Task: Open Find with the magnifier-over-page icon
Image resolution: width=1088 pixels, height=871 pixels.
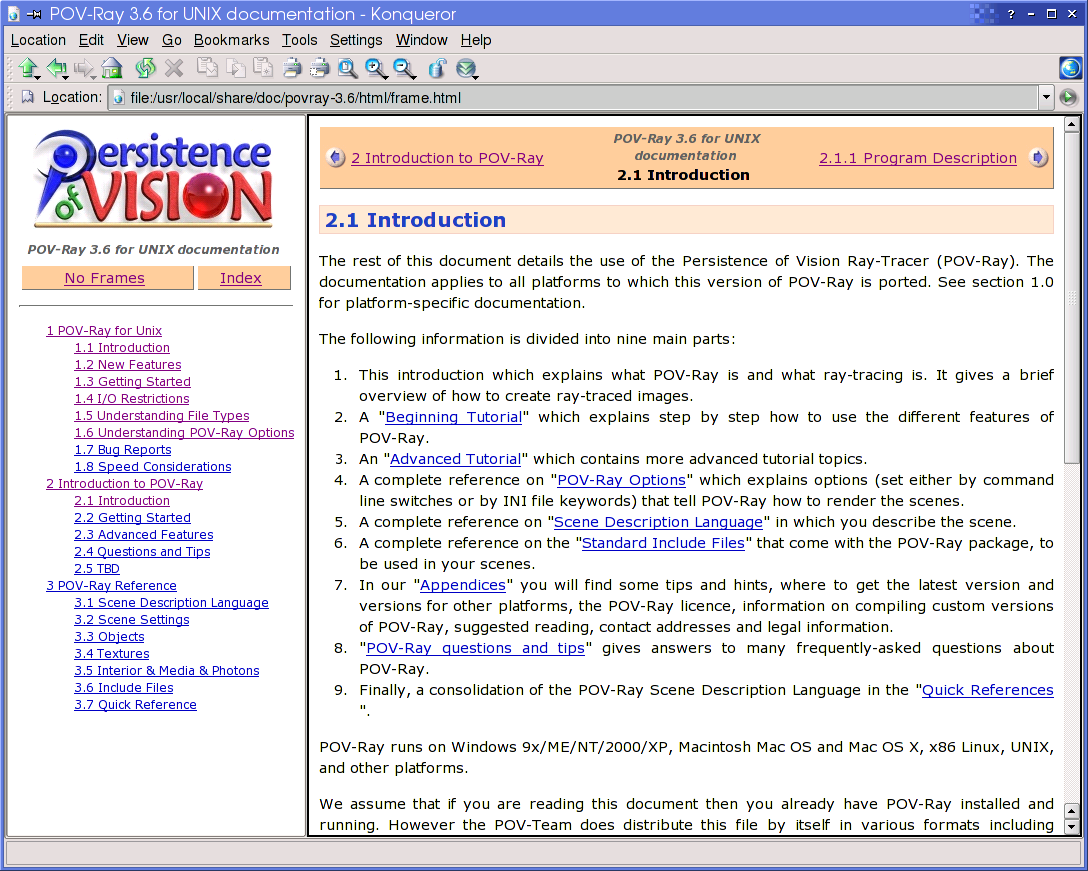Action: coord(348,68)
